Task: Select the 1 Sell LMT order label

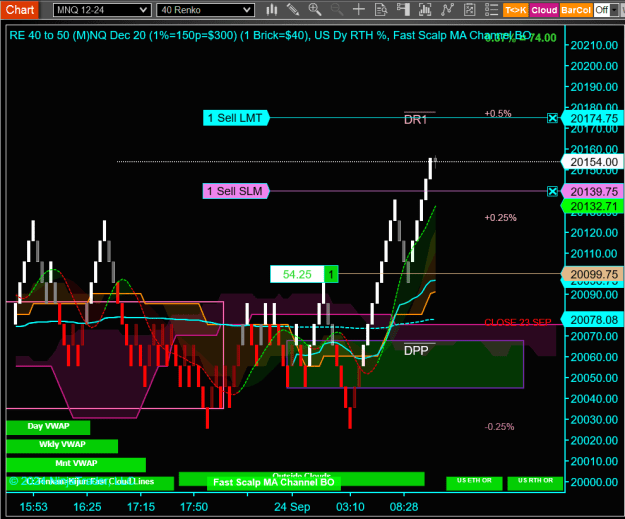Action: [236, 118]
